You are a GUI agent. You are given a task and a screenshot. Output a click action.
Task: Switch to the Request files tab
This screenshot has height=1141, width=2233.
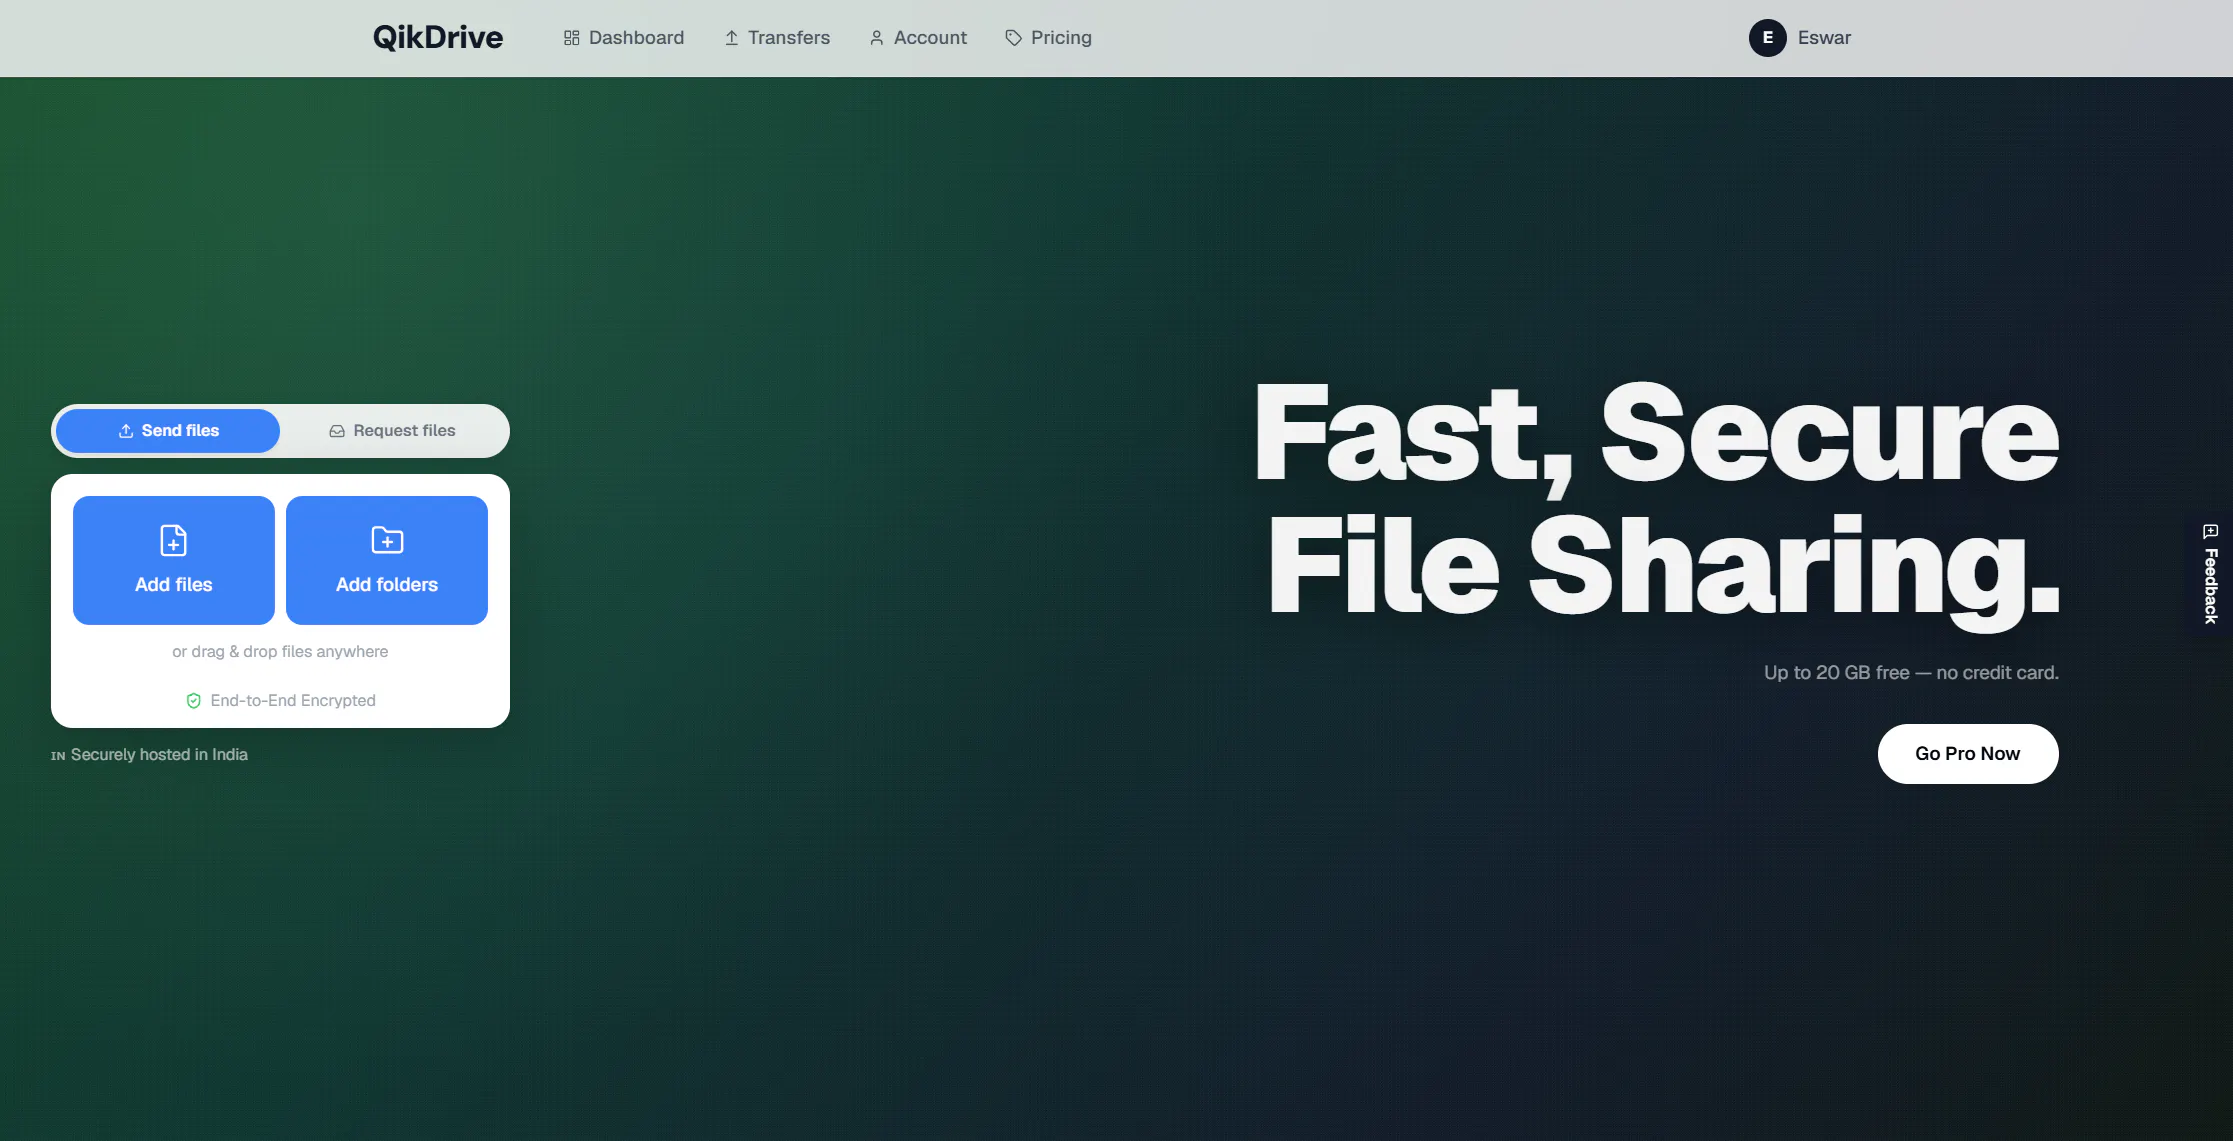pyautogui.click(x=392, y=431)
